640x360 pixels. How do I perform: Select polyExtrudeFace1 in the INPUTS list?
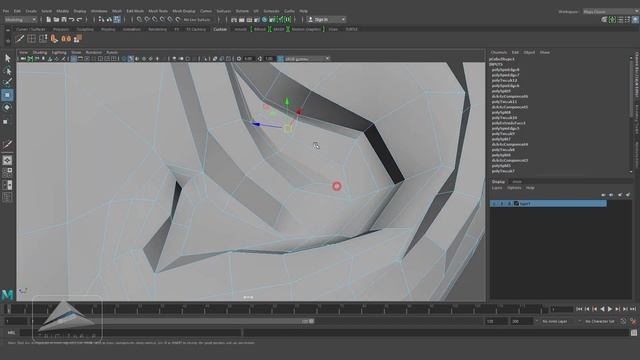pos(508,123)
